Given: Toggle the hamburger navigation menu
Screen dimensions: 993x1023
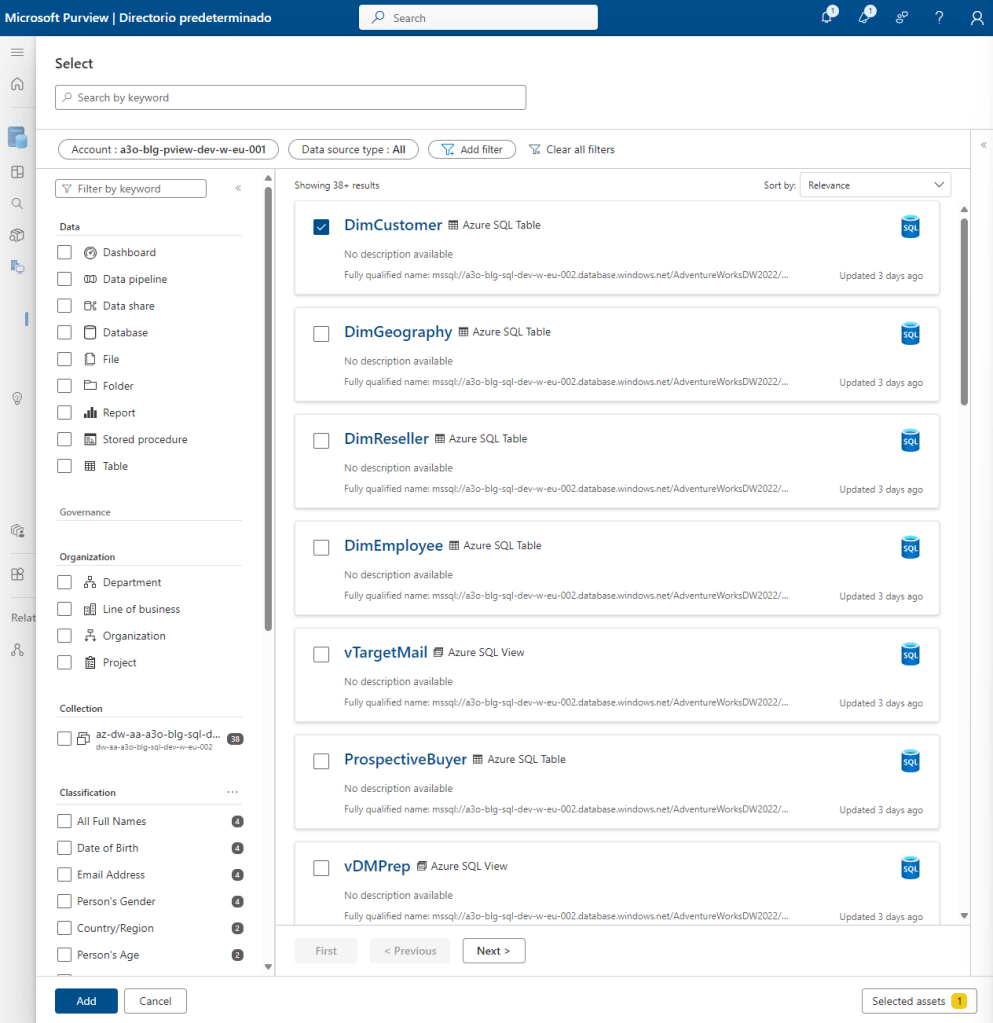Looking at the screenshot, I should click(x=17, y=52).
